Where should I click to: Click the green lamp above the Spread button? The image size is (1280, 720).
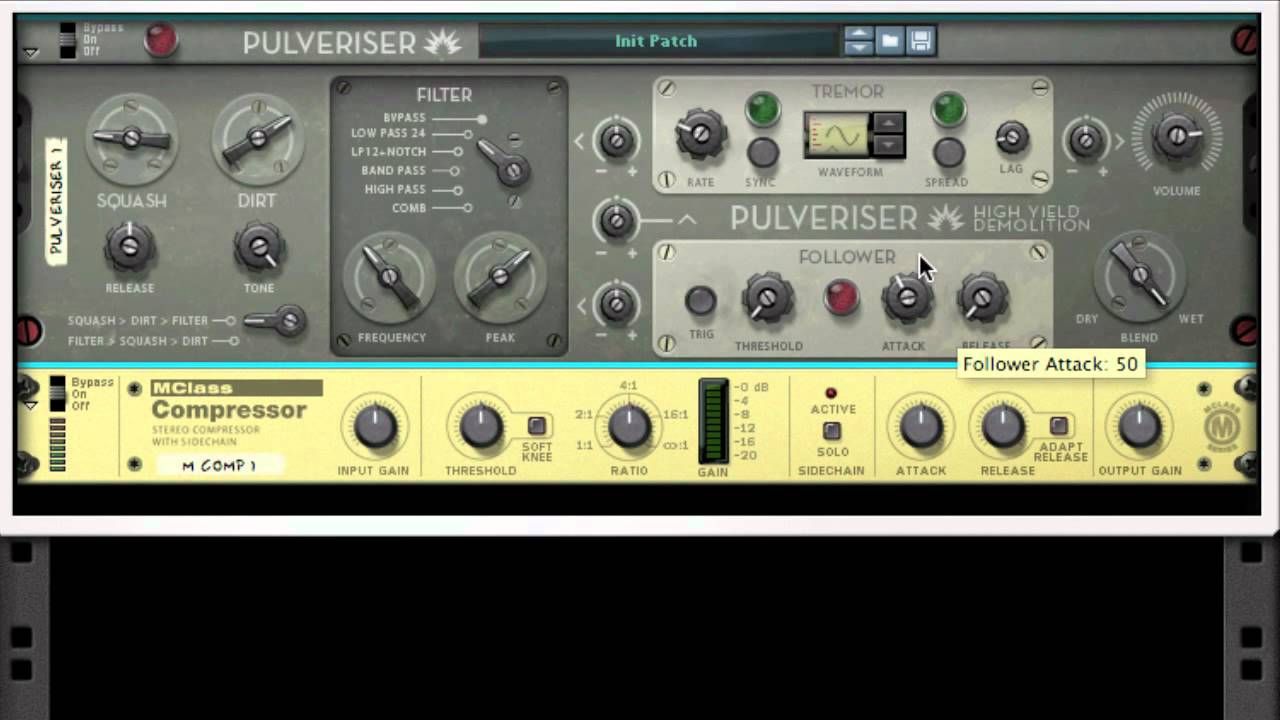948,109
